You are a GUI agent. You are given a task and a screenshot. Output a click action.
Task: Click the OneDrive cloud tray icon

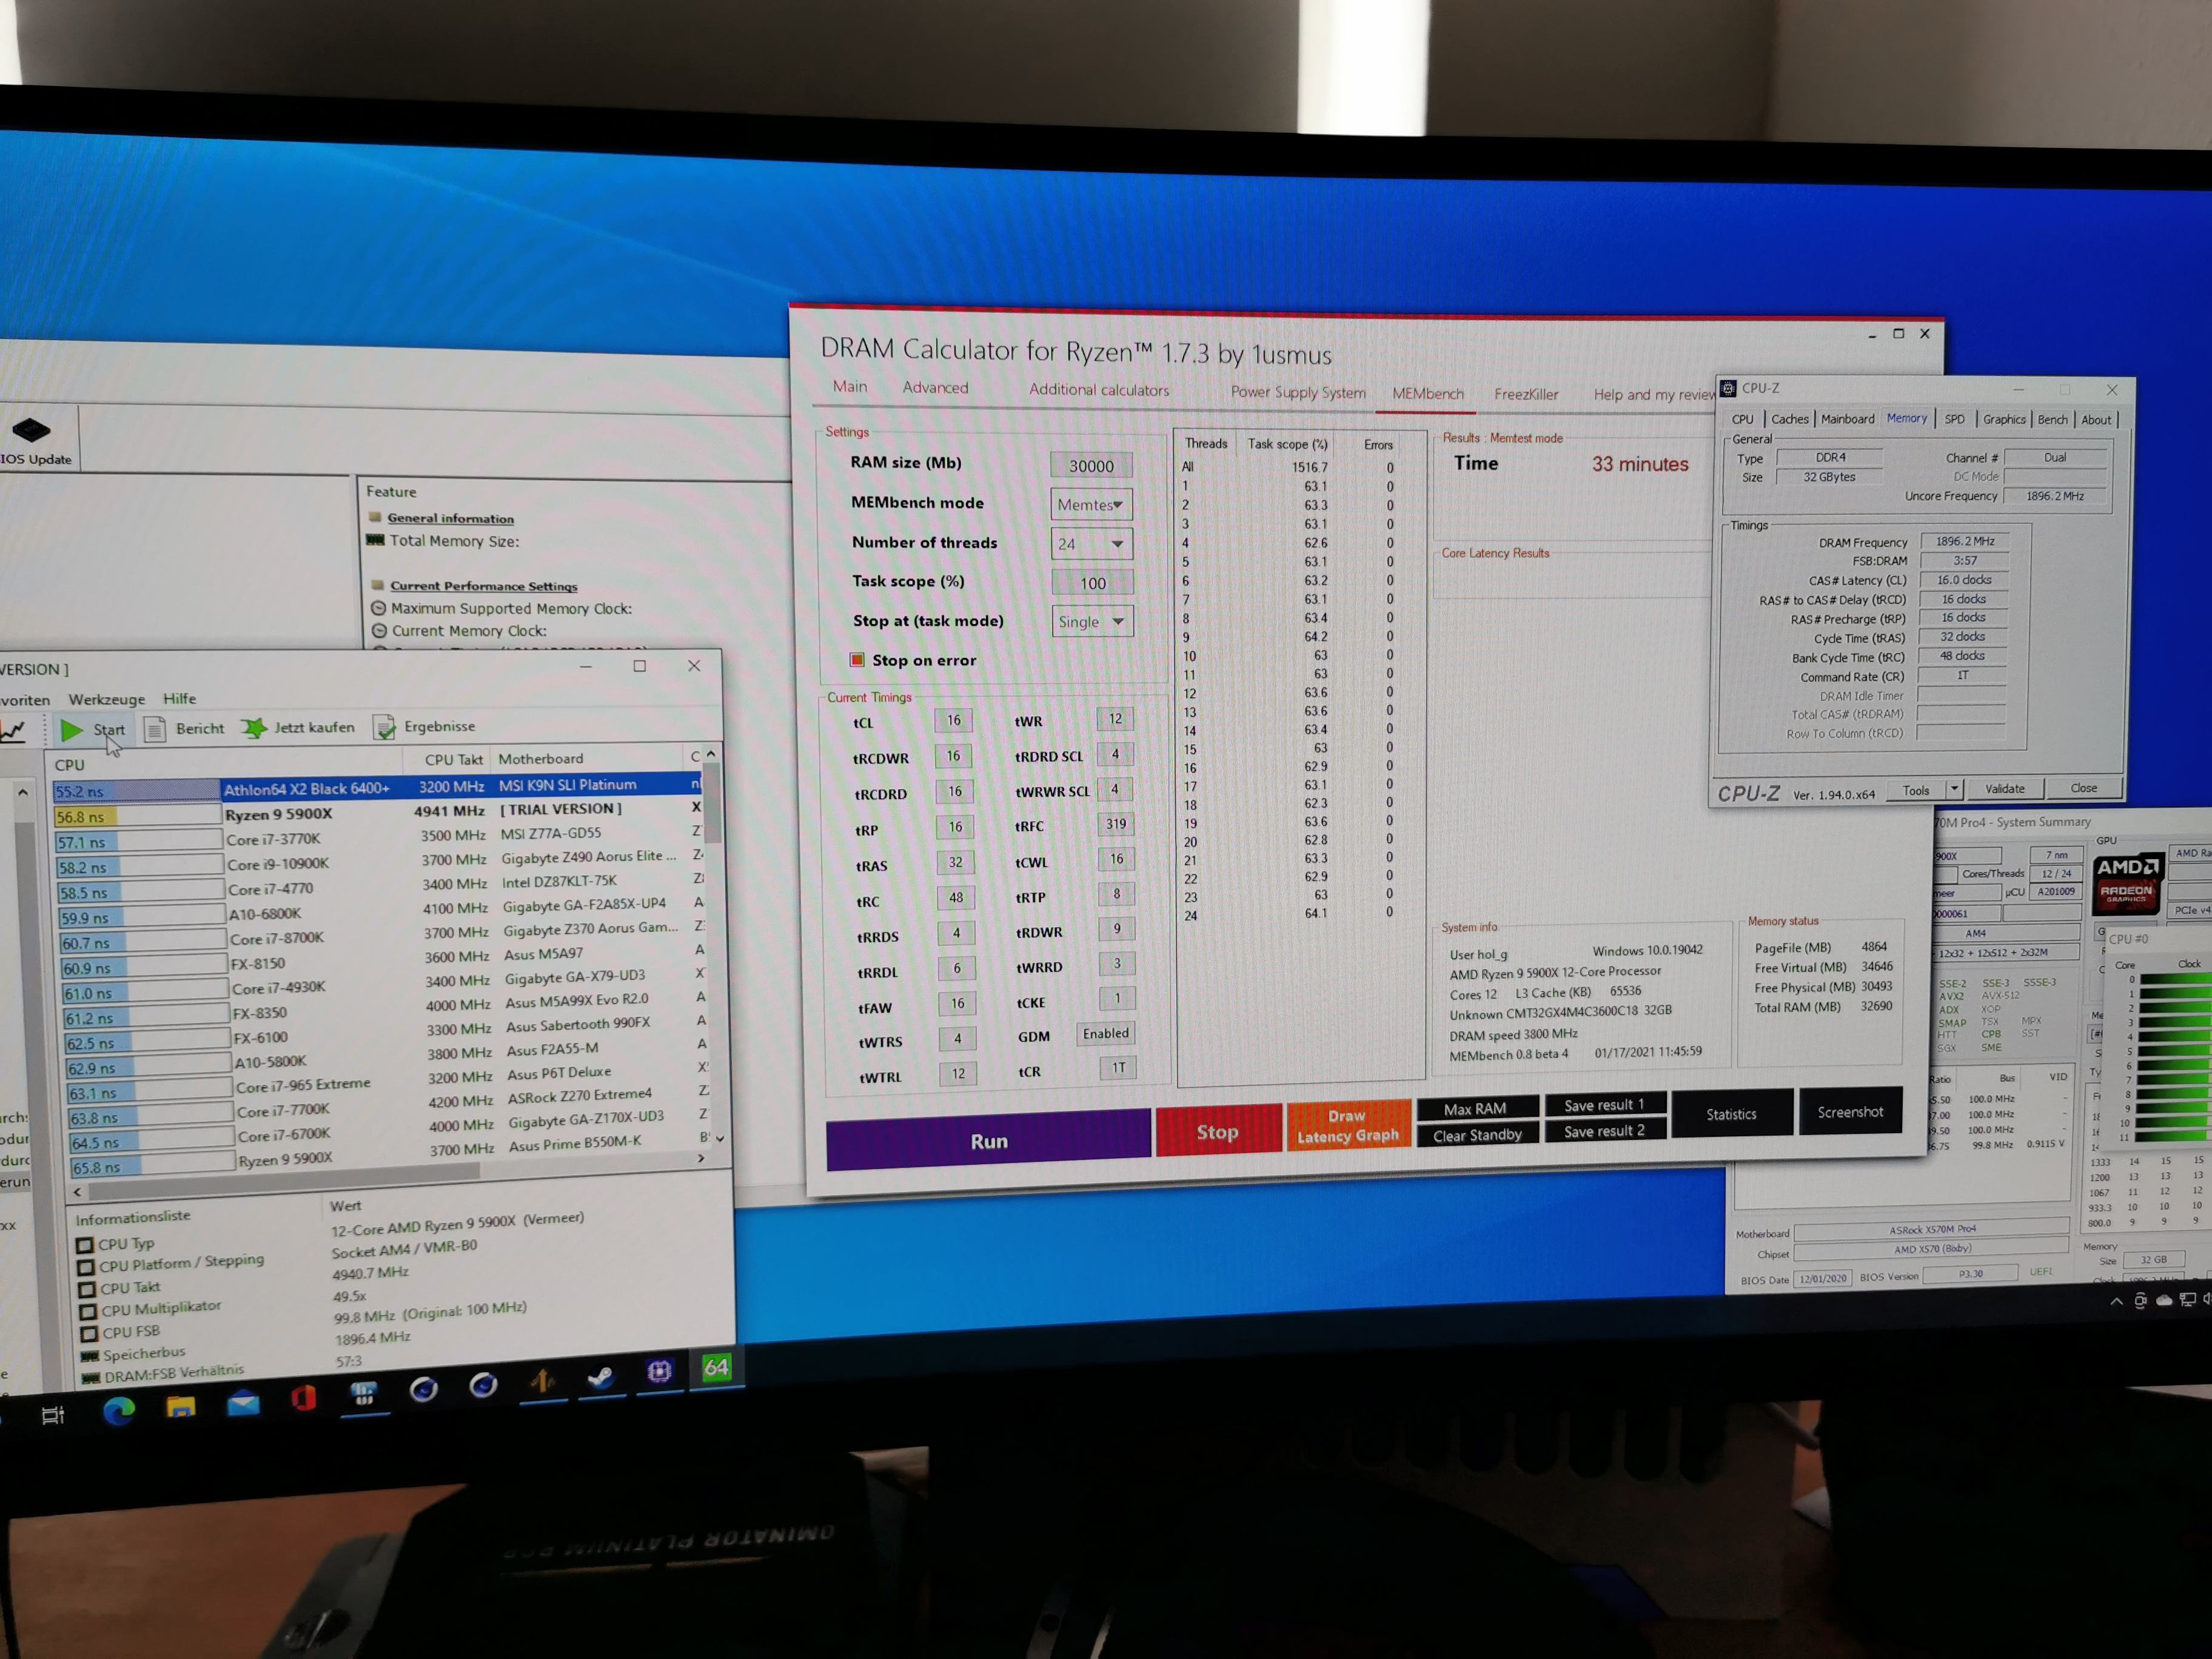click(2163, 1300)
